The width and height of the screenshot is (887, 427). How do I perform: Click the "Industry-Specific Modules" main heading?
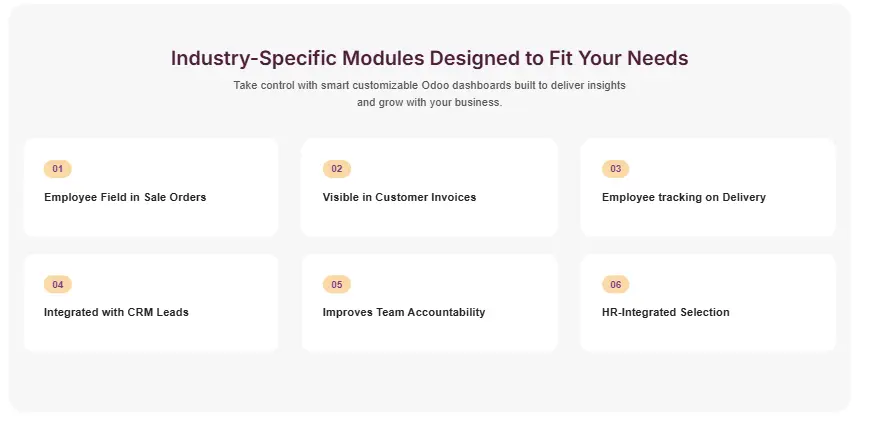tap(429, 58)
